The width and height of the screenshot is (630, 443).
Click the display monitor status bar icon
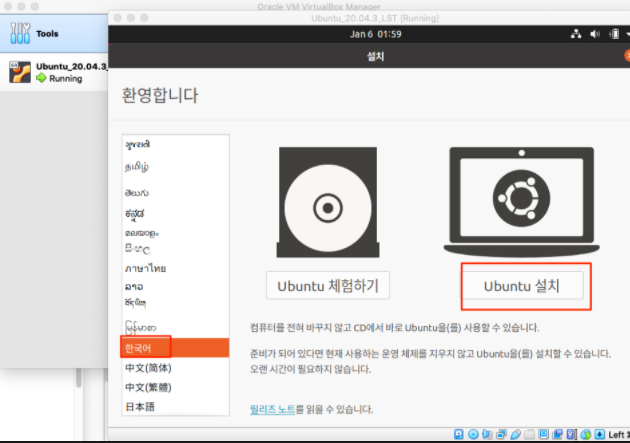(543, 434)
